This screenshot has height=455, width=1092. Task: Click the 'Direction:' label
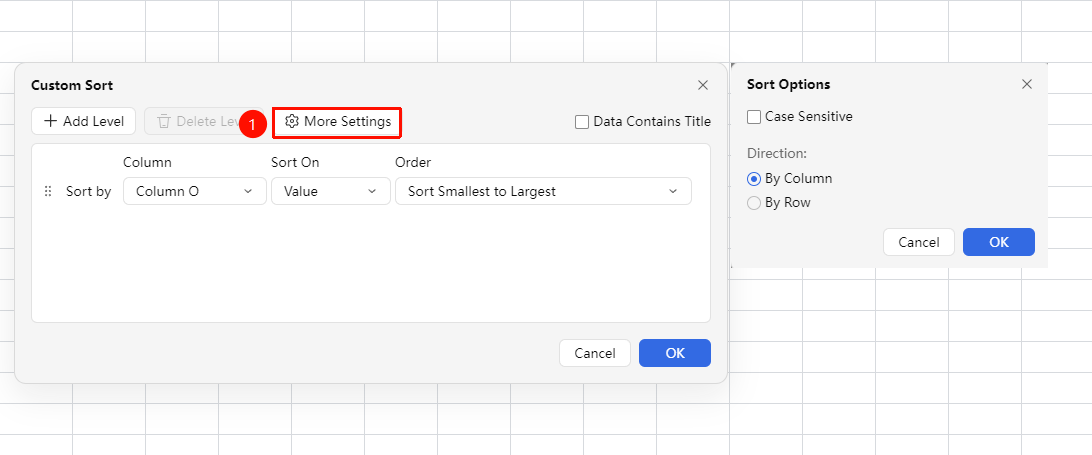tap(777, 153)
